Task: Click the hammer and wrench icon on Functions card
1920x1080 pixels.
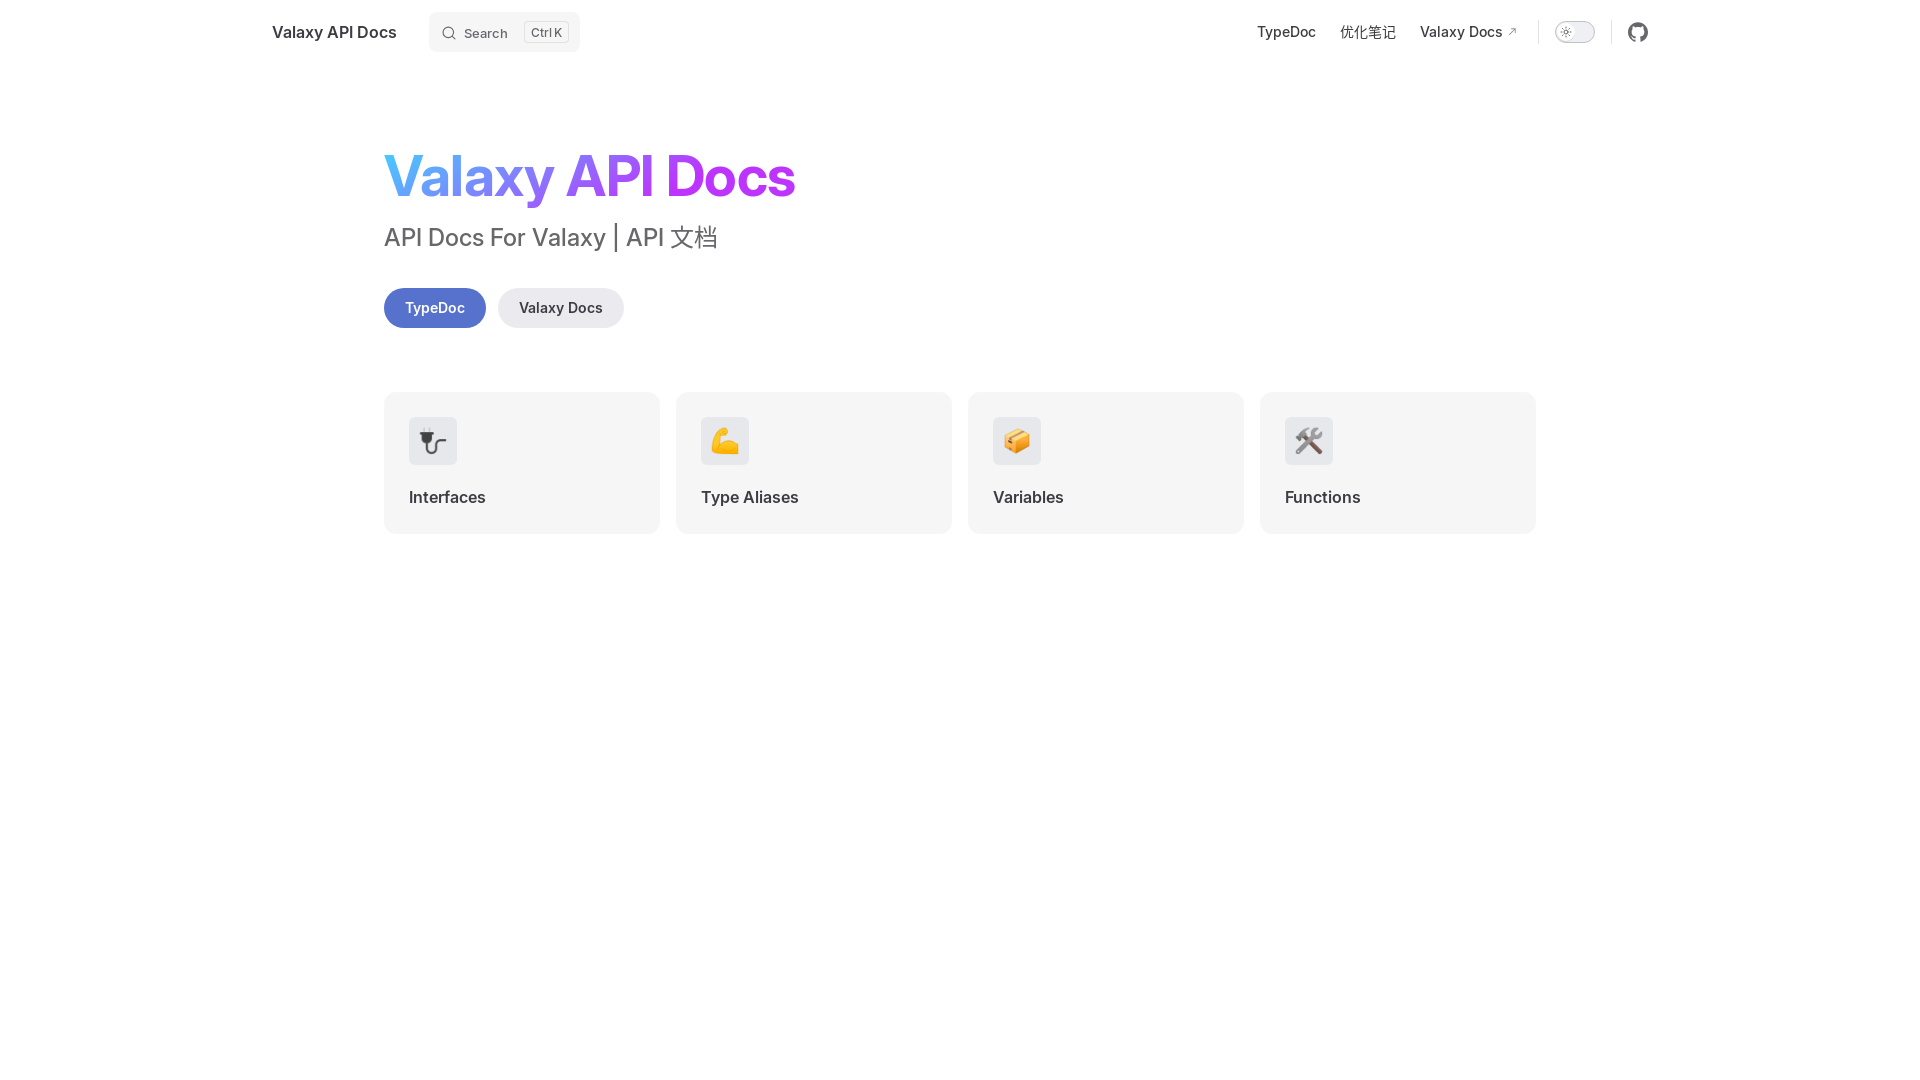Action: click(x=1309, y=441)
